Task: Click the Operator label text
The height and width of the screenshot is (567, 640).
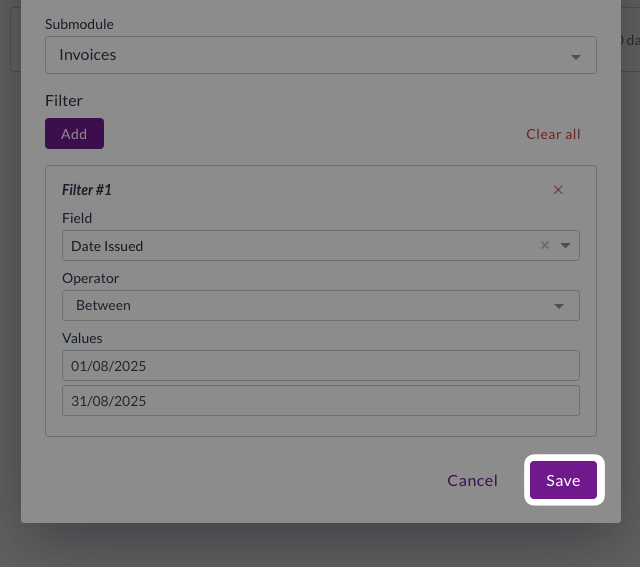Action: pyautogui.click(x=90, y=278)
